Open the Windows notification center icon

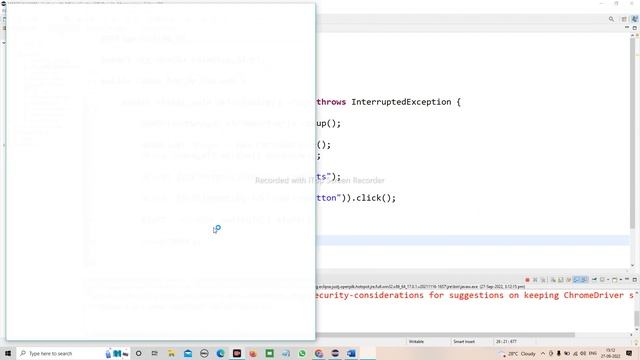click(630, 353)
